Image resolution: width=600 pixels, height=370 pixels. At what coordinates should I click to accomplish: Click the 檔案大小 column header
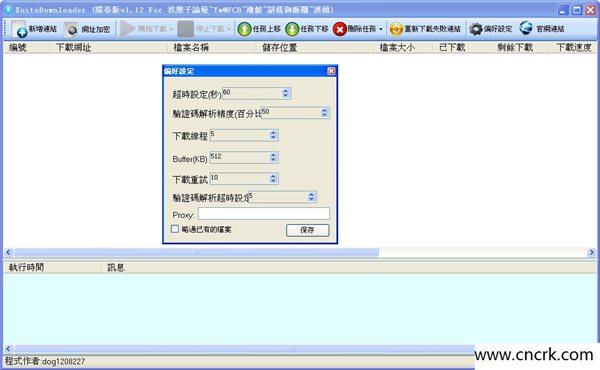(403, 47)
